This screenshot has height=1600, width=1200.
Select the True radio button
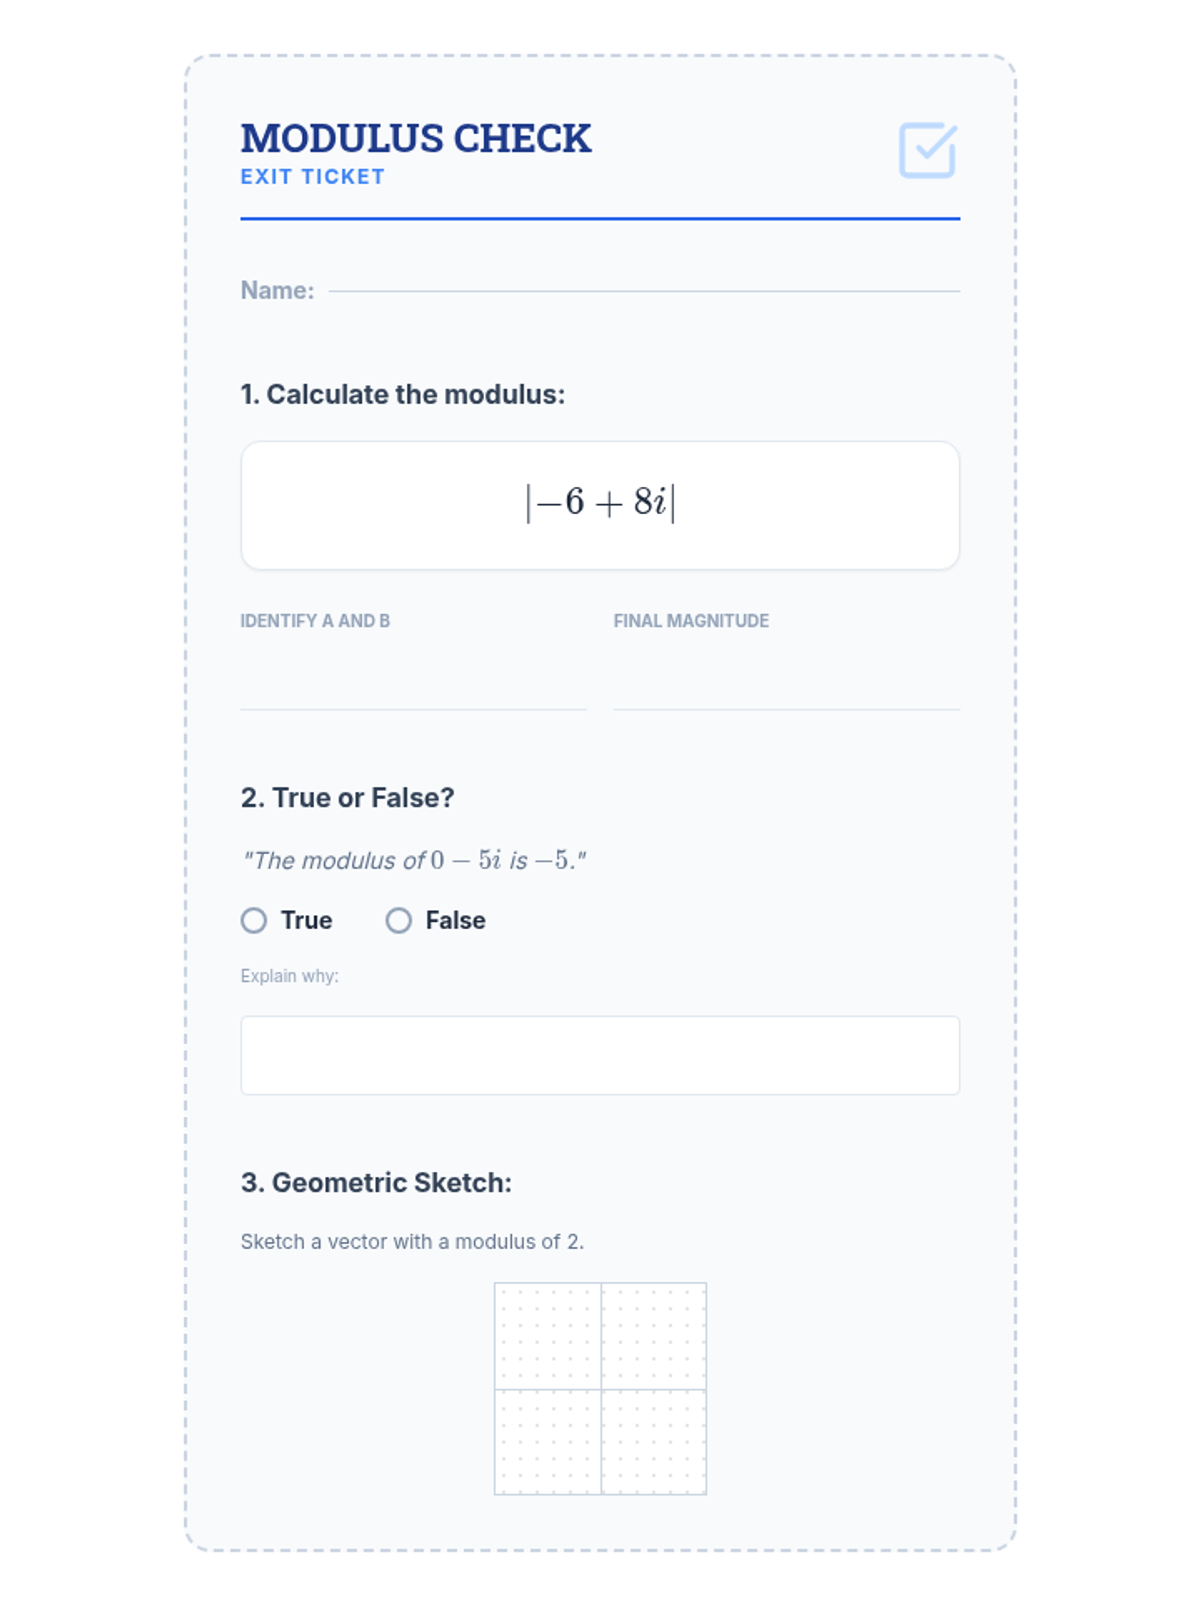point(254,920)
